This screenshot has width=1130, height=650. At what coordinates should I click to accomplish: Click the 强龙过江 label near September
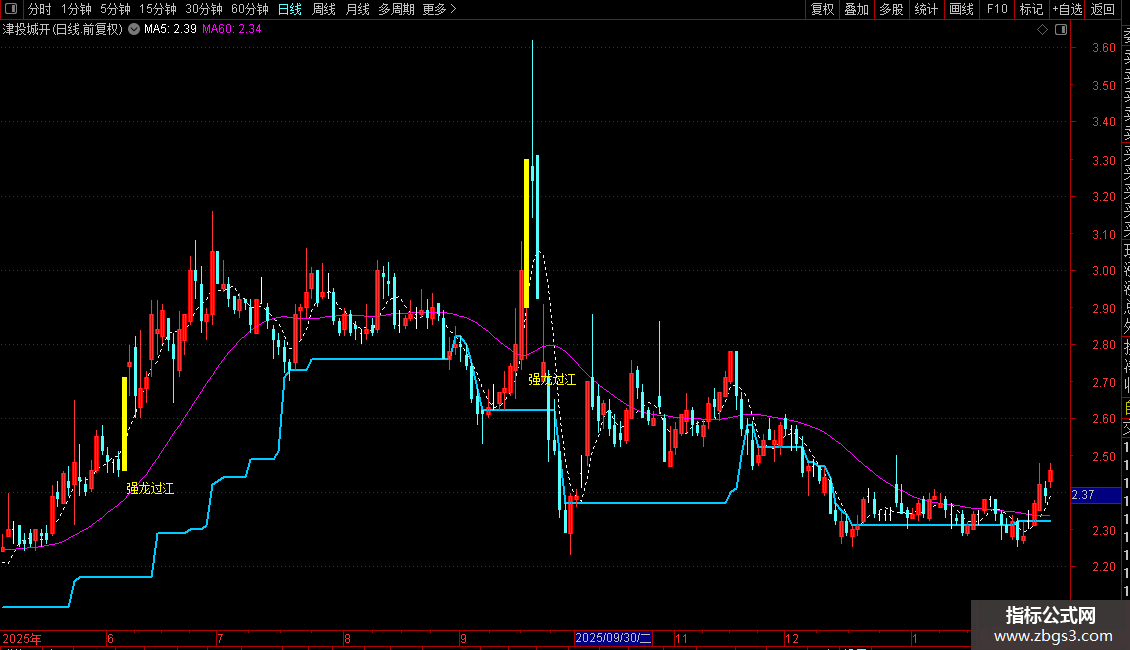tap(552, 380)
